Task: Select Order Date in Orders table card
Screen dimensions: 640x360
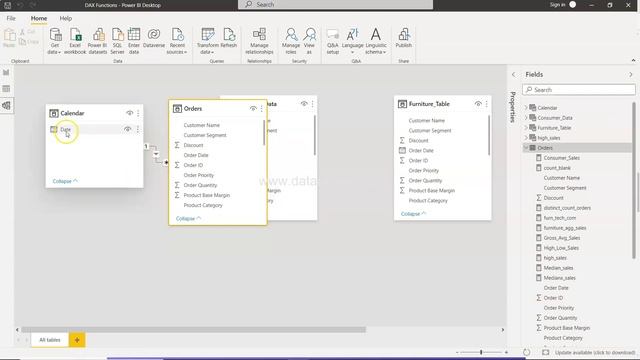Action: click(196, 155)
